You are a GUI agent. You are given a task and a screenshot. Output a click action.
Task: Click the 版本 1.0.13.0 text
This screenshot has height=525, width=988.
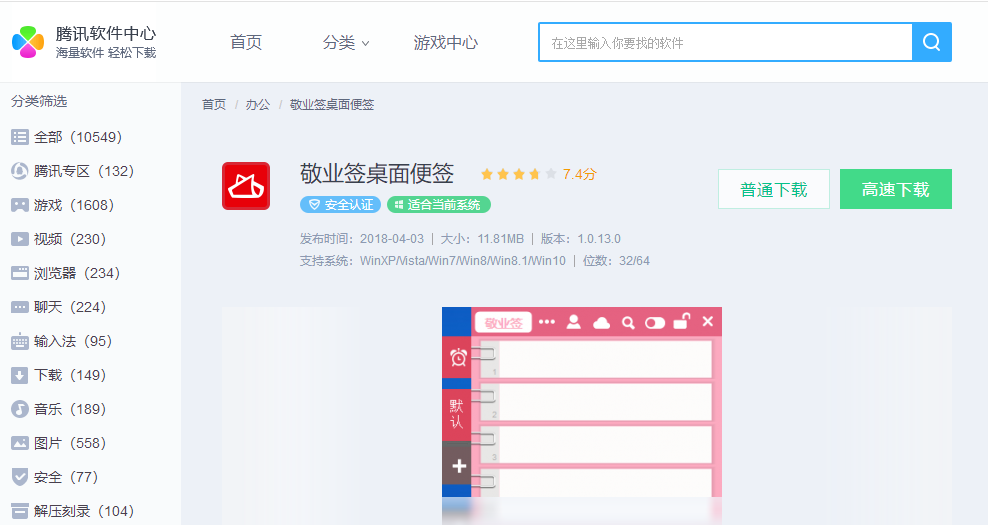point(580,239)
